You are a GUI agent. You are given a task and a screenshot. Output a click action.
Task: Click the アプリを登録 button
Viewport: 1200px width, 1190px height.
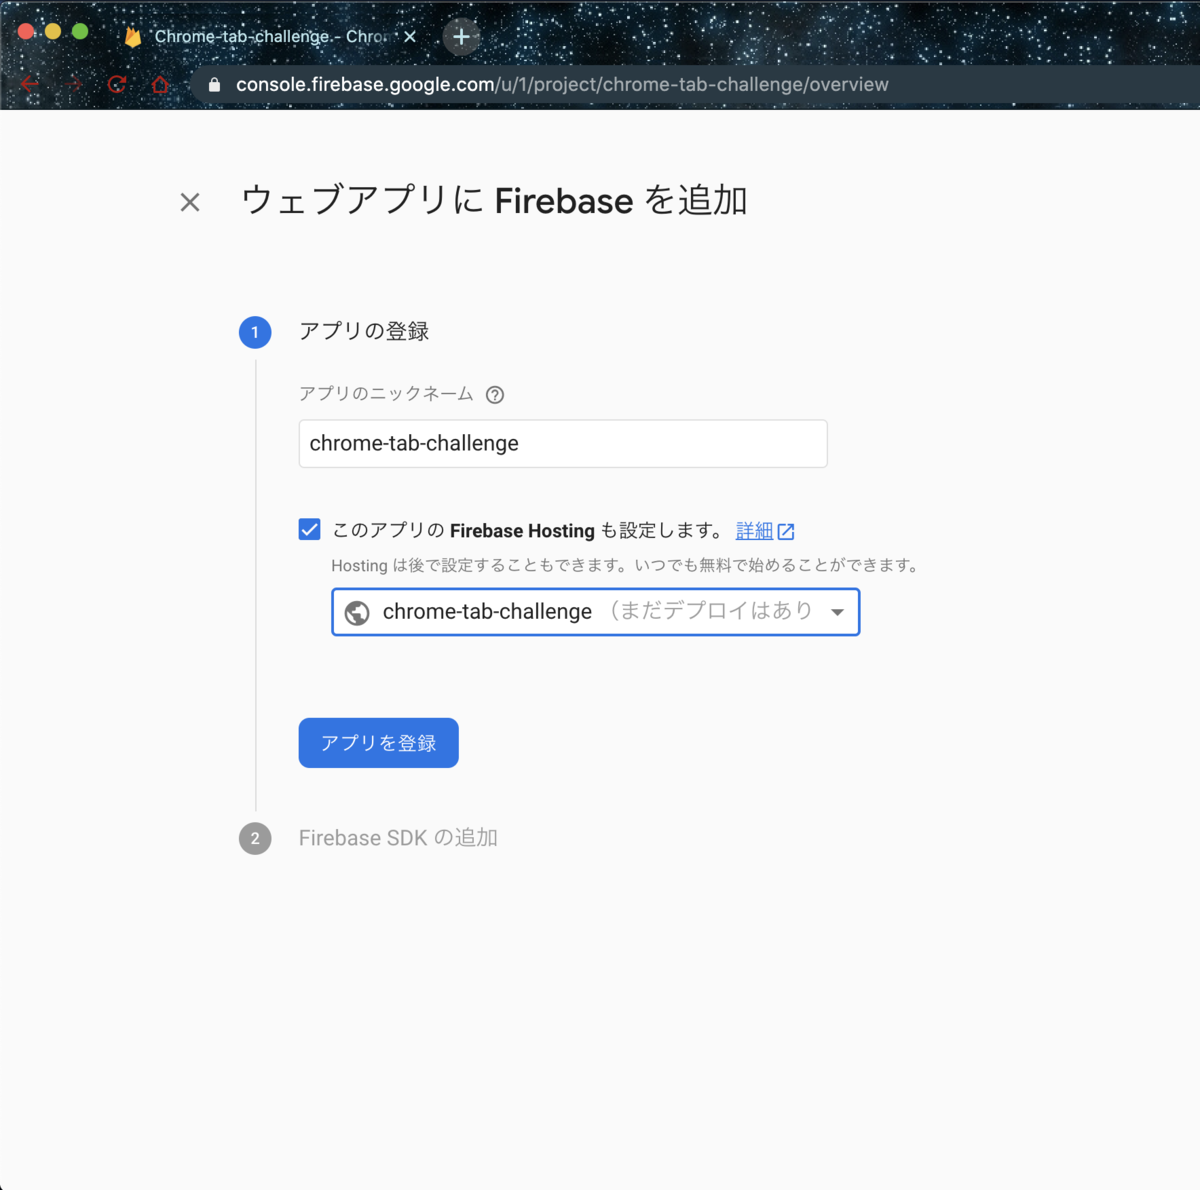coord(378,743)
